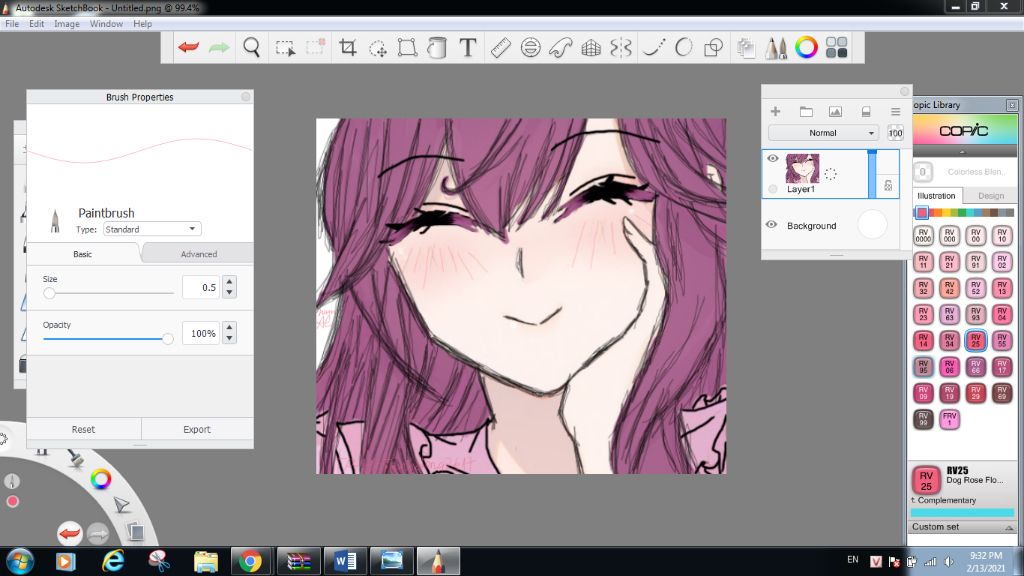Open the Normal blend mode dropdown
The height and width of the screenshot is (576, 1024).
[x=822, y=133]
